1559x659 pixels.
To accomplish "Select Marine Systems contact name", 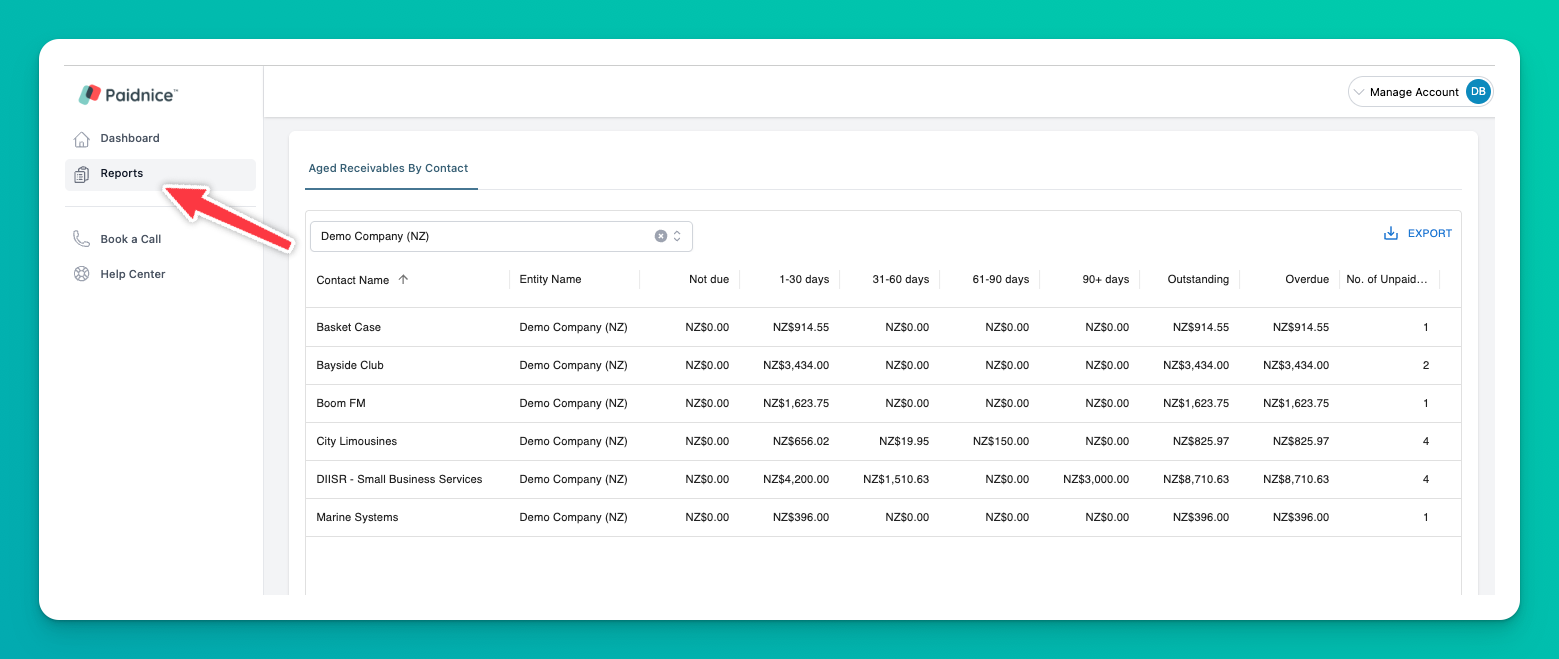I will (x=357, y=517).
